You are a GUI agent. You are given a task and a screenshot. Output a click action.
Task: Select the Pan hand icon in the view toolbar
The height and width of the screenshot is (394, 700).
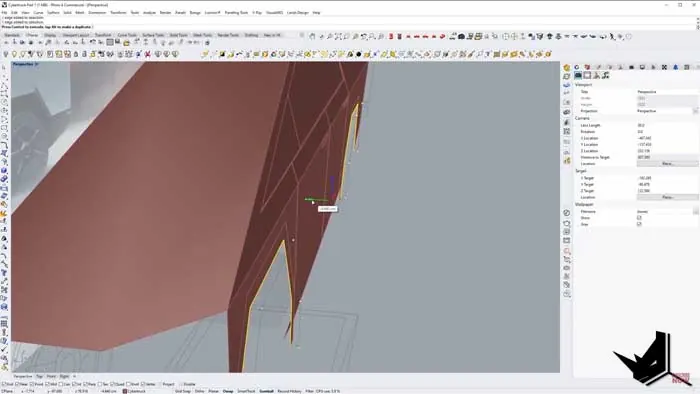point(312,37)
